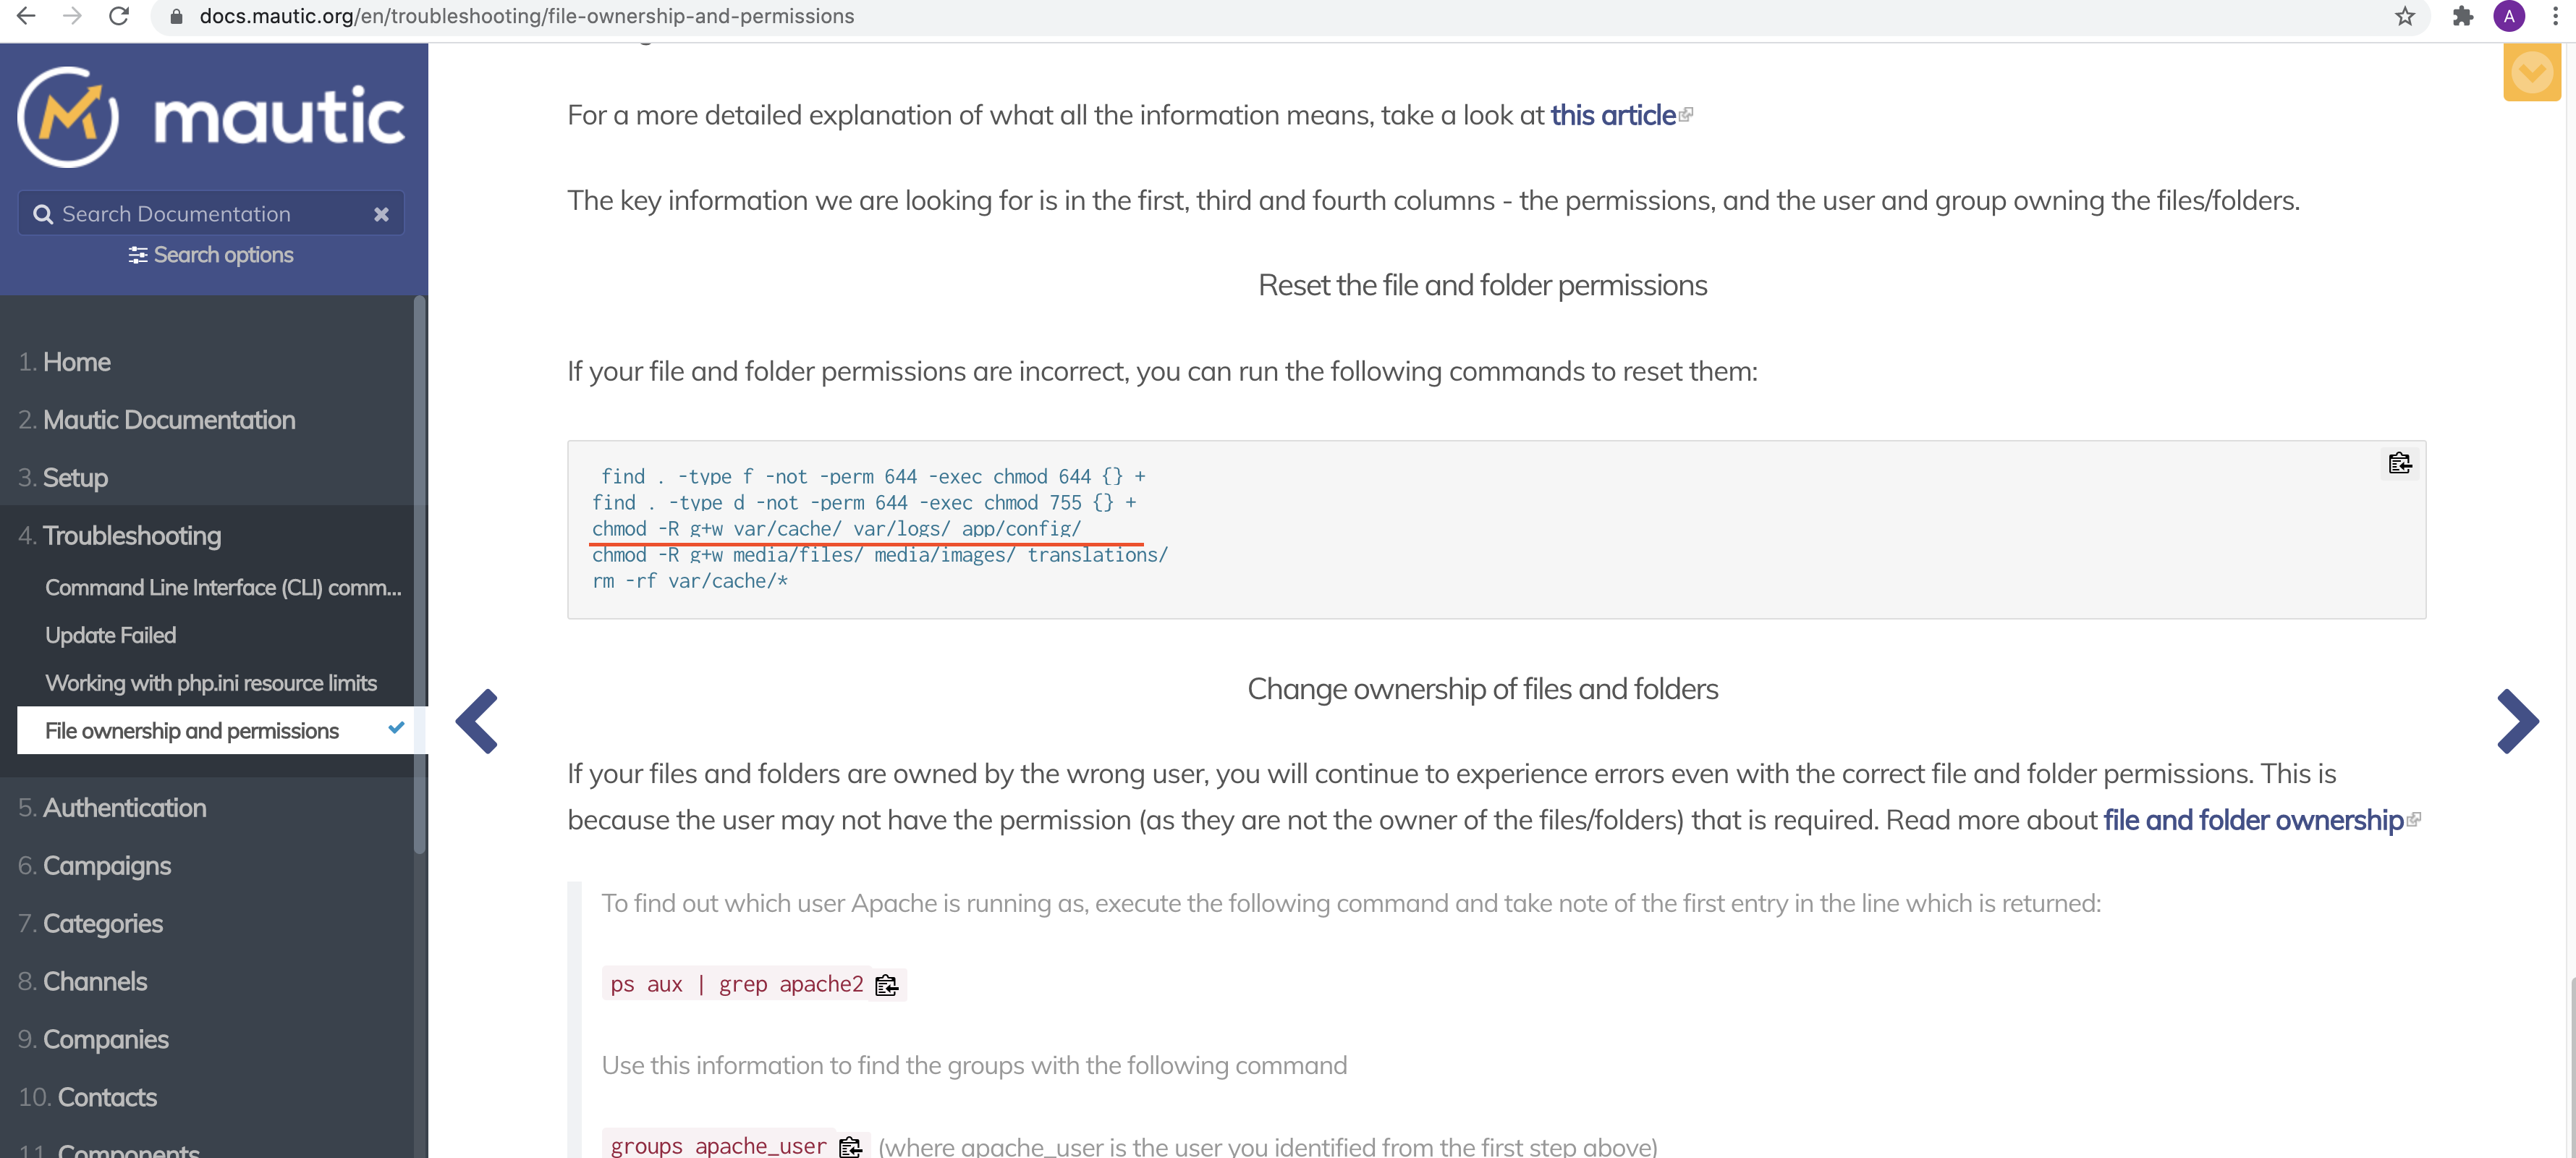Open the external link icon next to this article
The height and width of the screenshot is (1158, 2576).
1686,113
